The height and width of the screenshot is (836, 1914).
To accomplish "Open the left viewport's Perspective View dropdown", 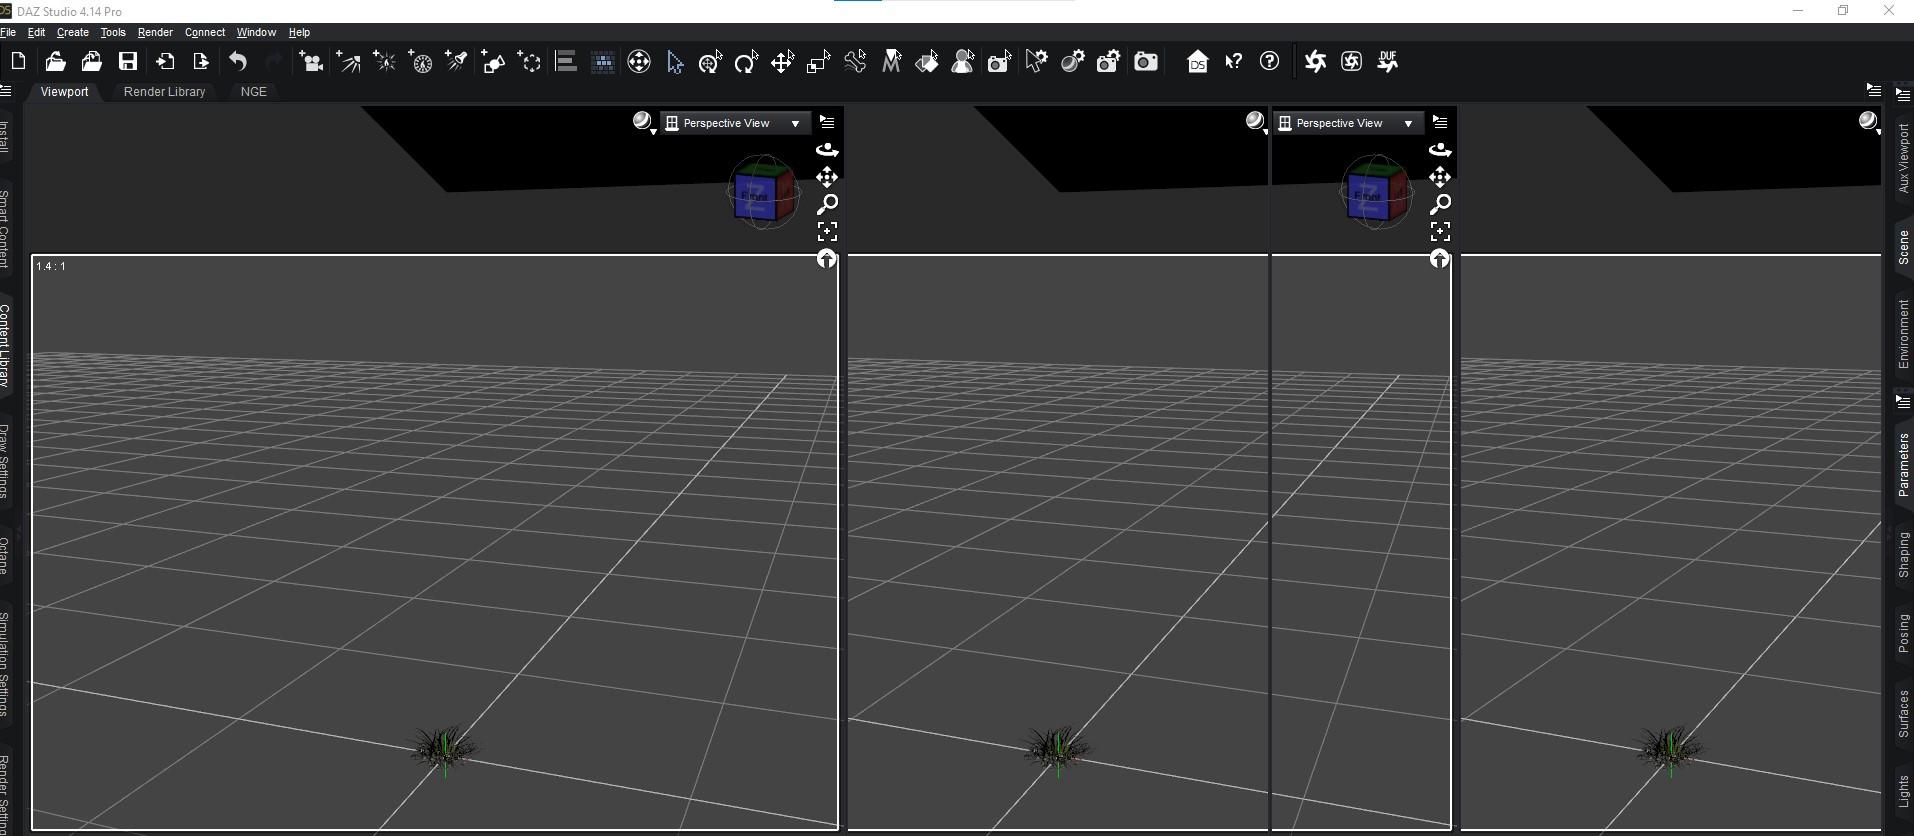I will (734, 123).
